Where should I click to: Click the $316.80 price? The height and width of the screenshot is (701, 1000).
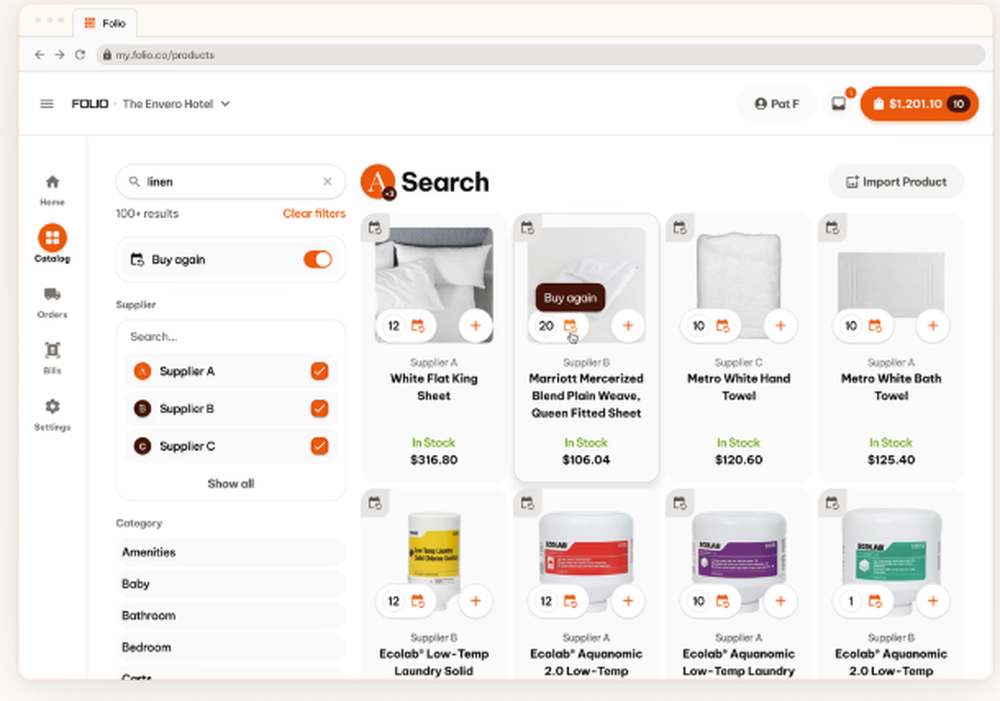434,460
